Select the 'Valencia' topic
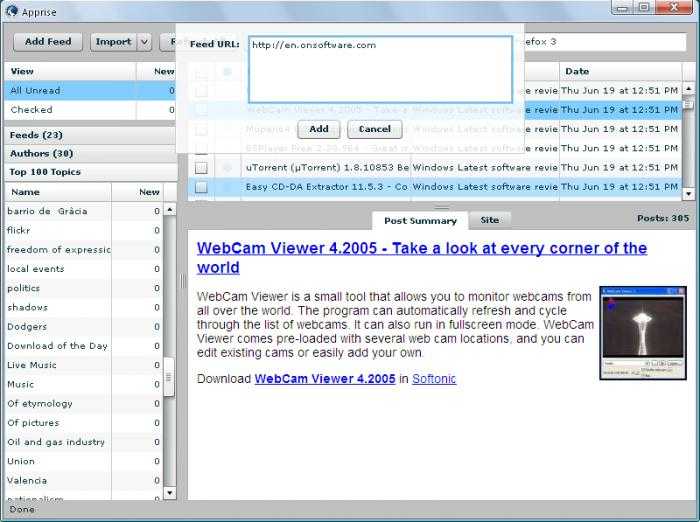The height and width of the screenshot is (522, 700). 84,480
